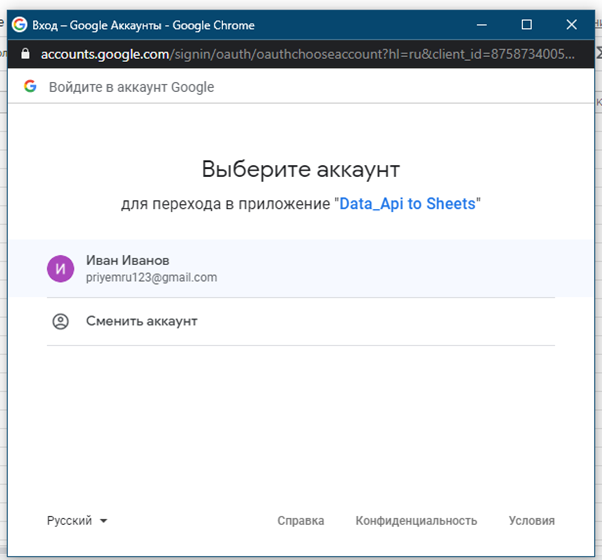This screenshot has width=602, height=560.
Task: Select the Иван Иванов account
Action: click(301, 269)
